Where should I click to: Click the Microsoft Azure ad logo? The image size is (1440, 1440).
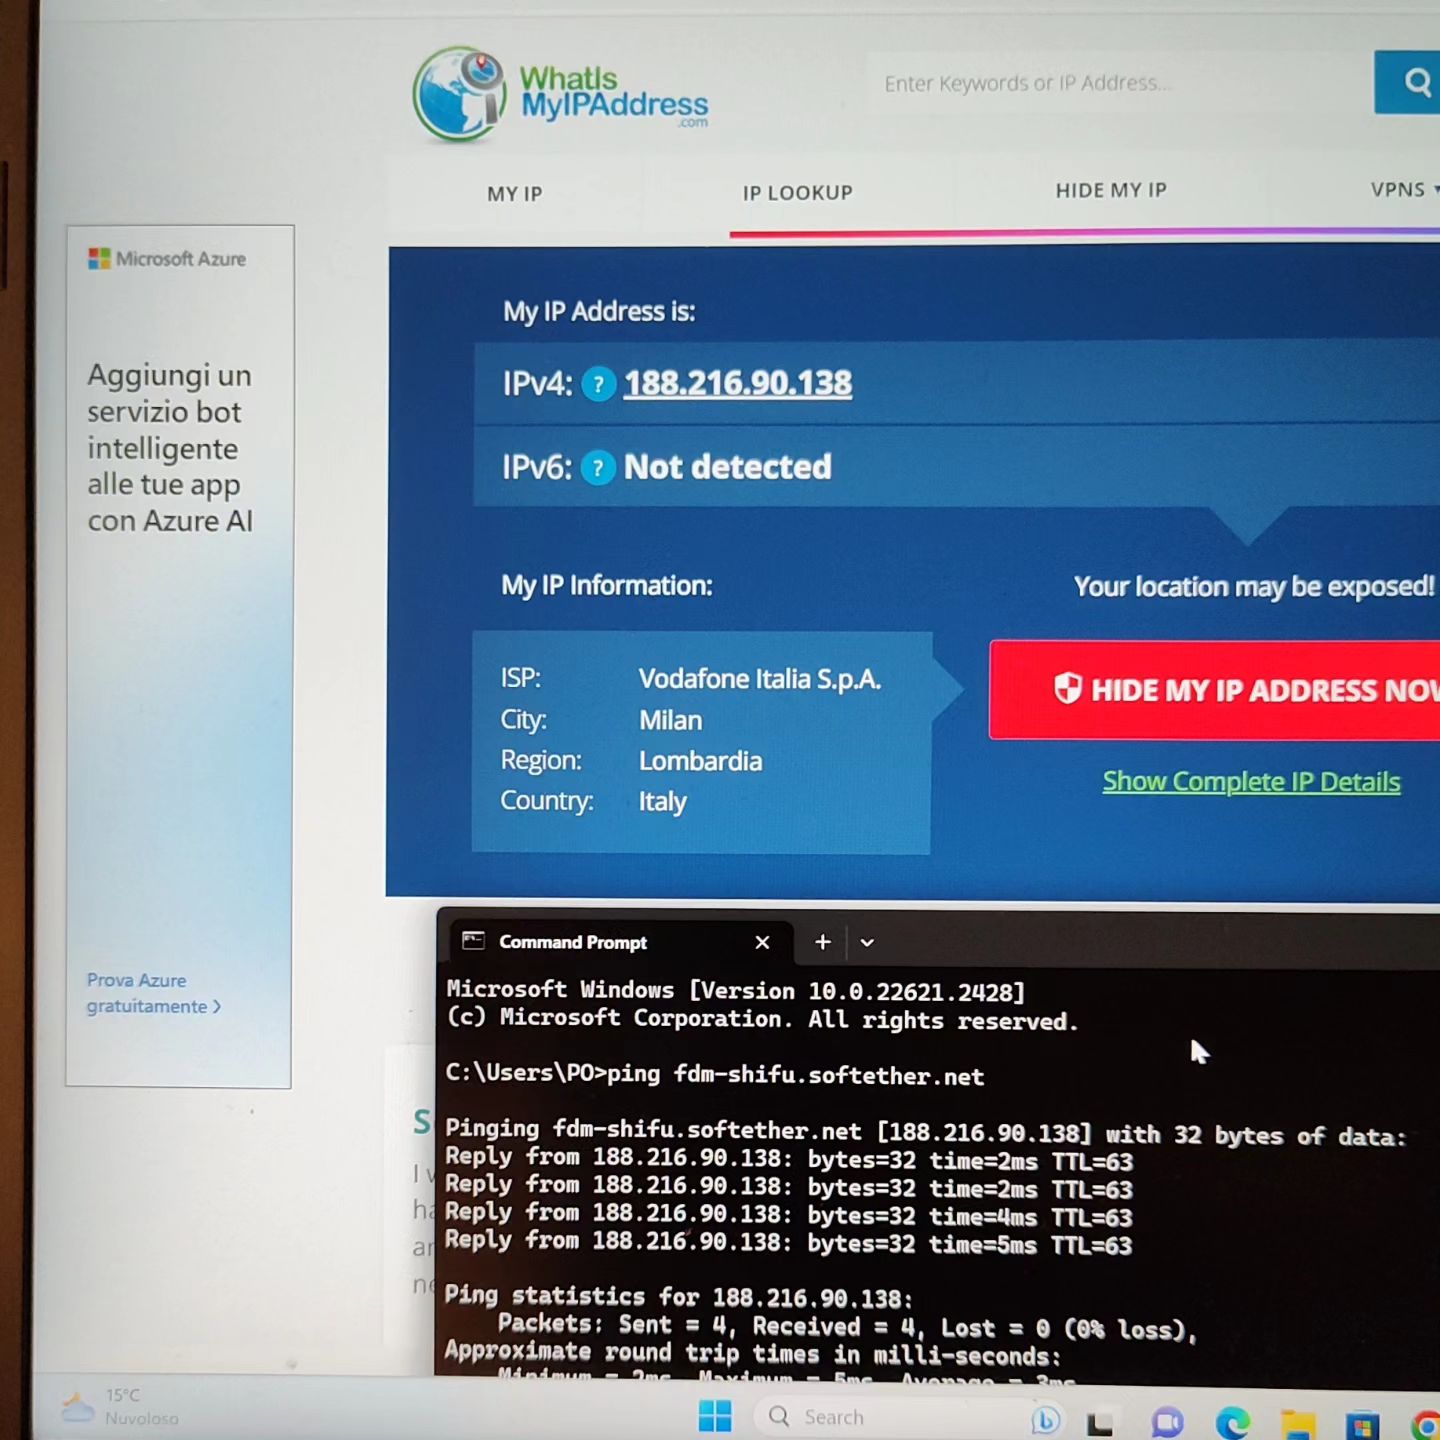[167, 259]
